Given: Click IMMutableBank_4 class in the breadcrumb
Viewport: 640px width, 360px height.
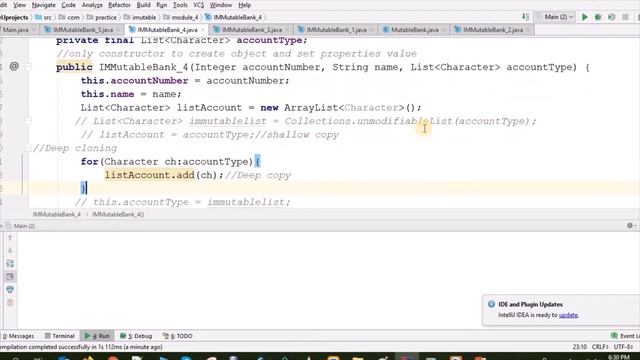Looking at the screenshot, I should [233, 17].
